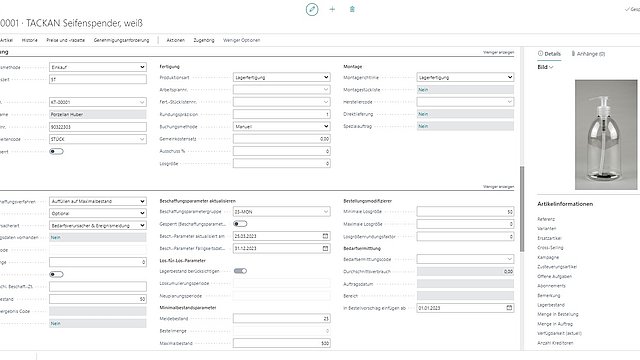Screen dimensions: 640x360
Task: Open the Kampagne link
Action: 548,257
